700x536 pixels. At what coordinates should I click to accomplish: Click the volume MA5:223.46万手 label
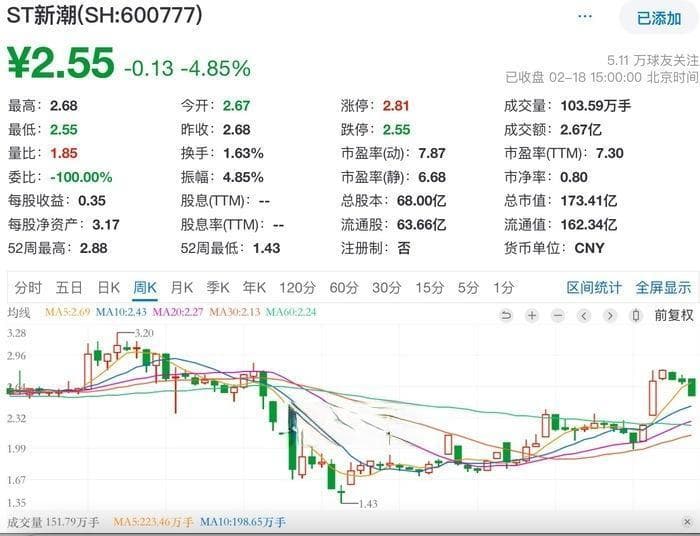point(153,522)
